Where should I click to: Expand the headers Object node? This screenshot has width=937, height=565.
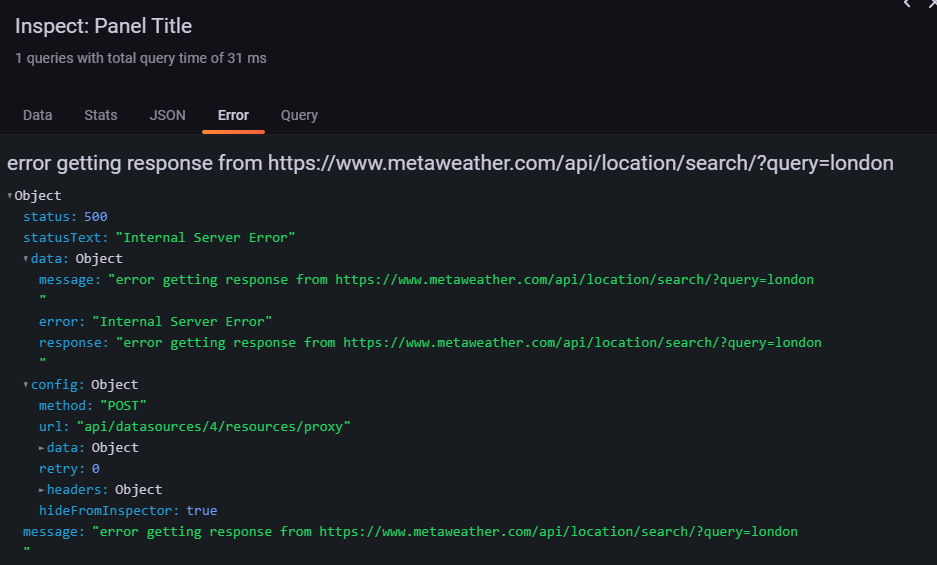click(41, 490)
